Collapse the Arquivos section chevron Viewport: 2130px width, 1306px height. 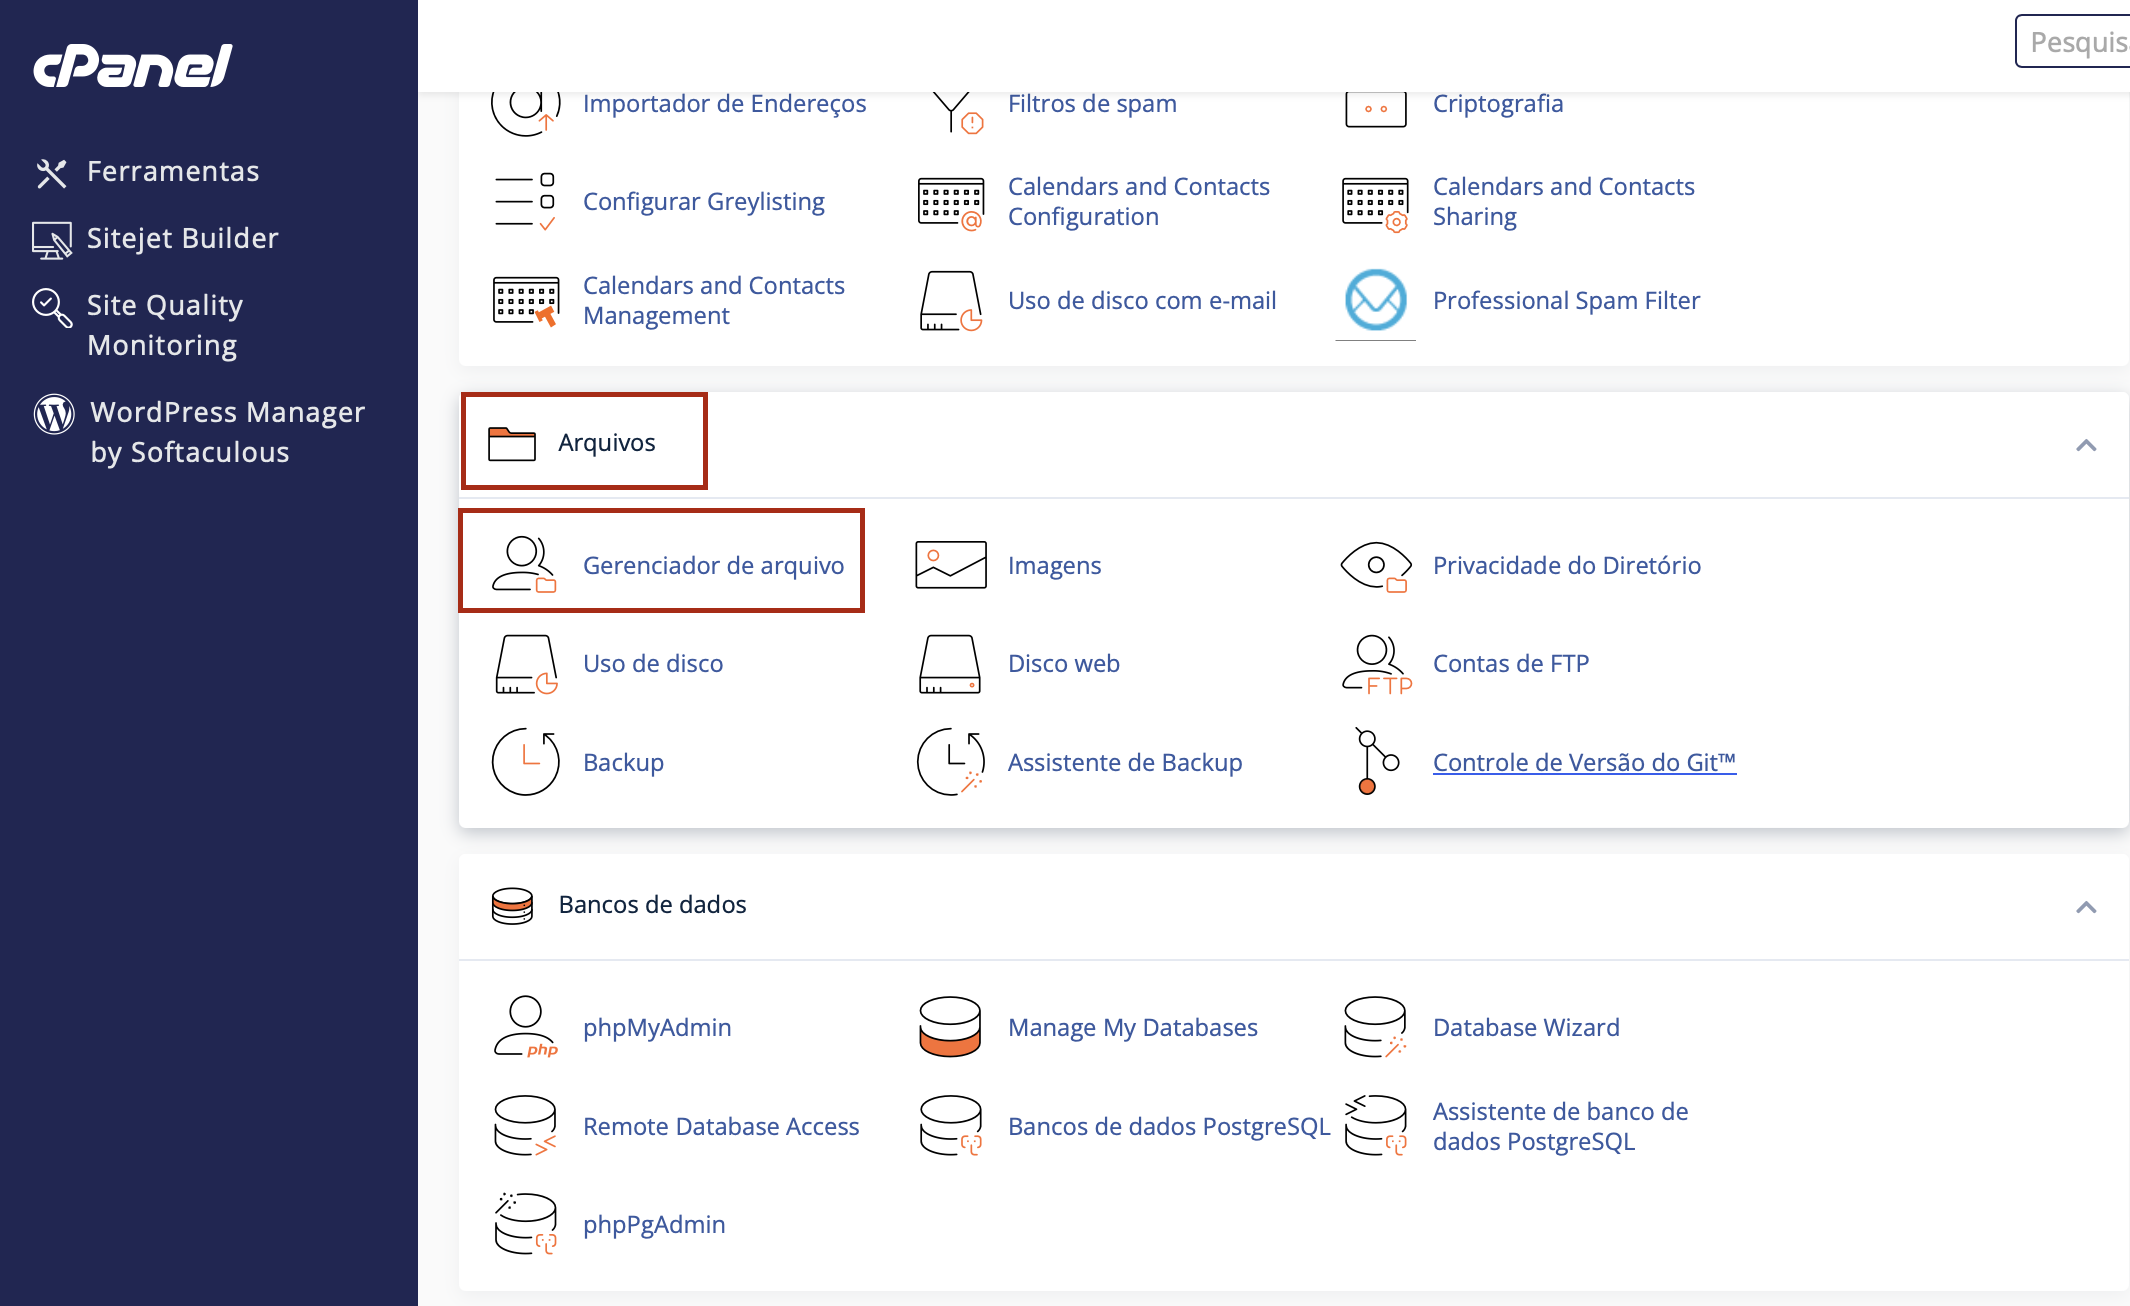2086,445
